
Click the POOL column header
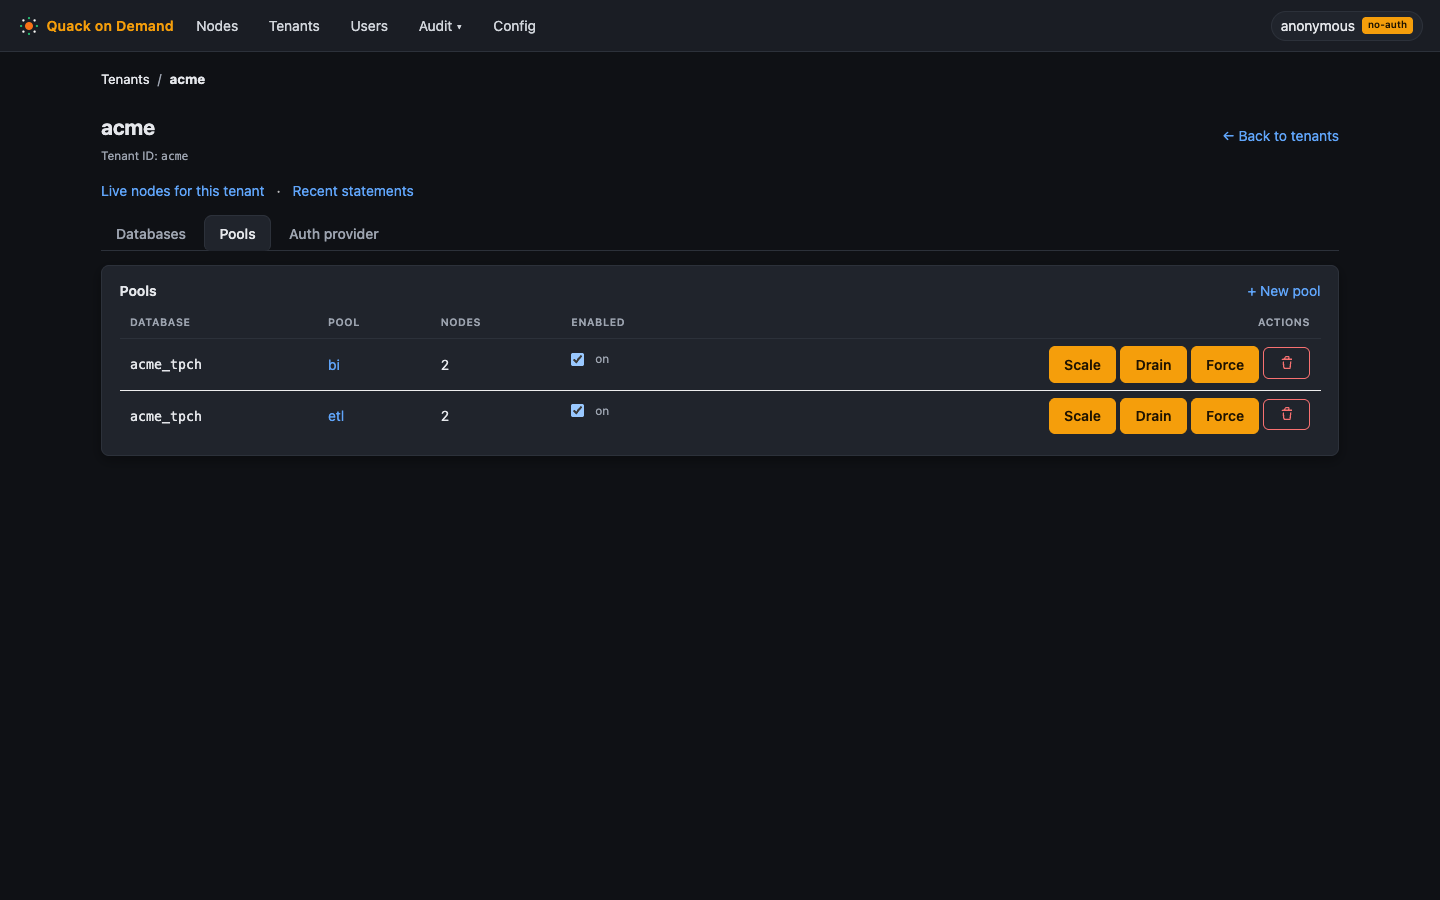tap(344, 322)
